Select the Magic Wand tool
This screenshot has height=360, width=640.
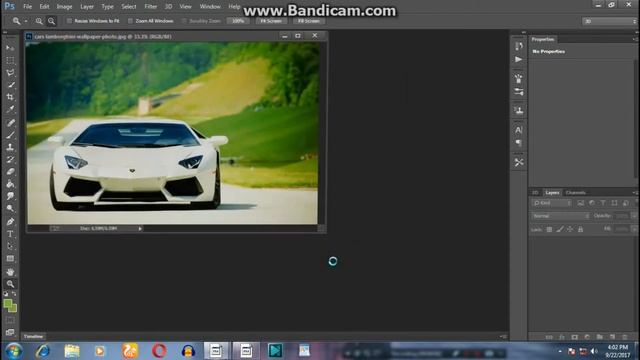click(x=10, y=85)
